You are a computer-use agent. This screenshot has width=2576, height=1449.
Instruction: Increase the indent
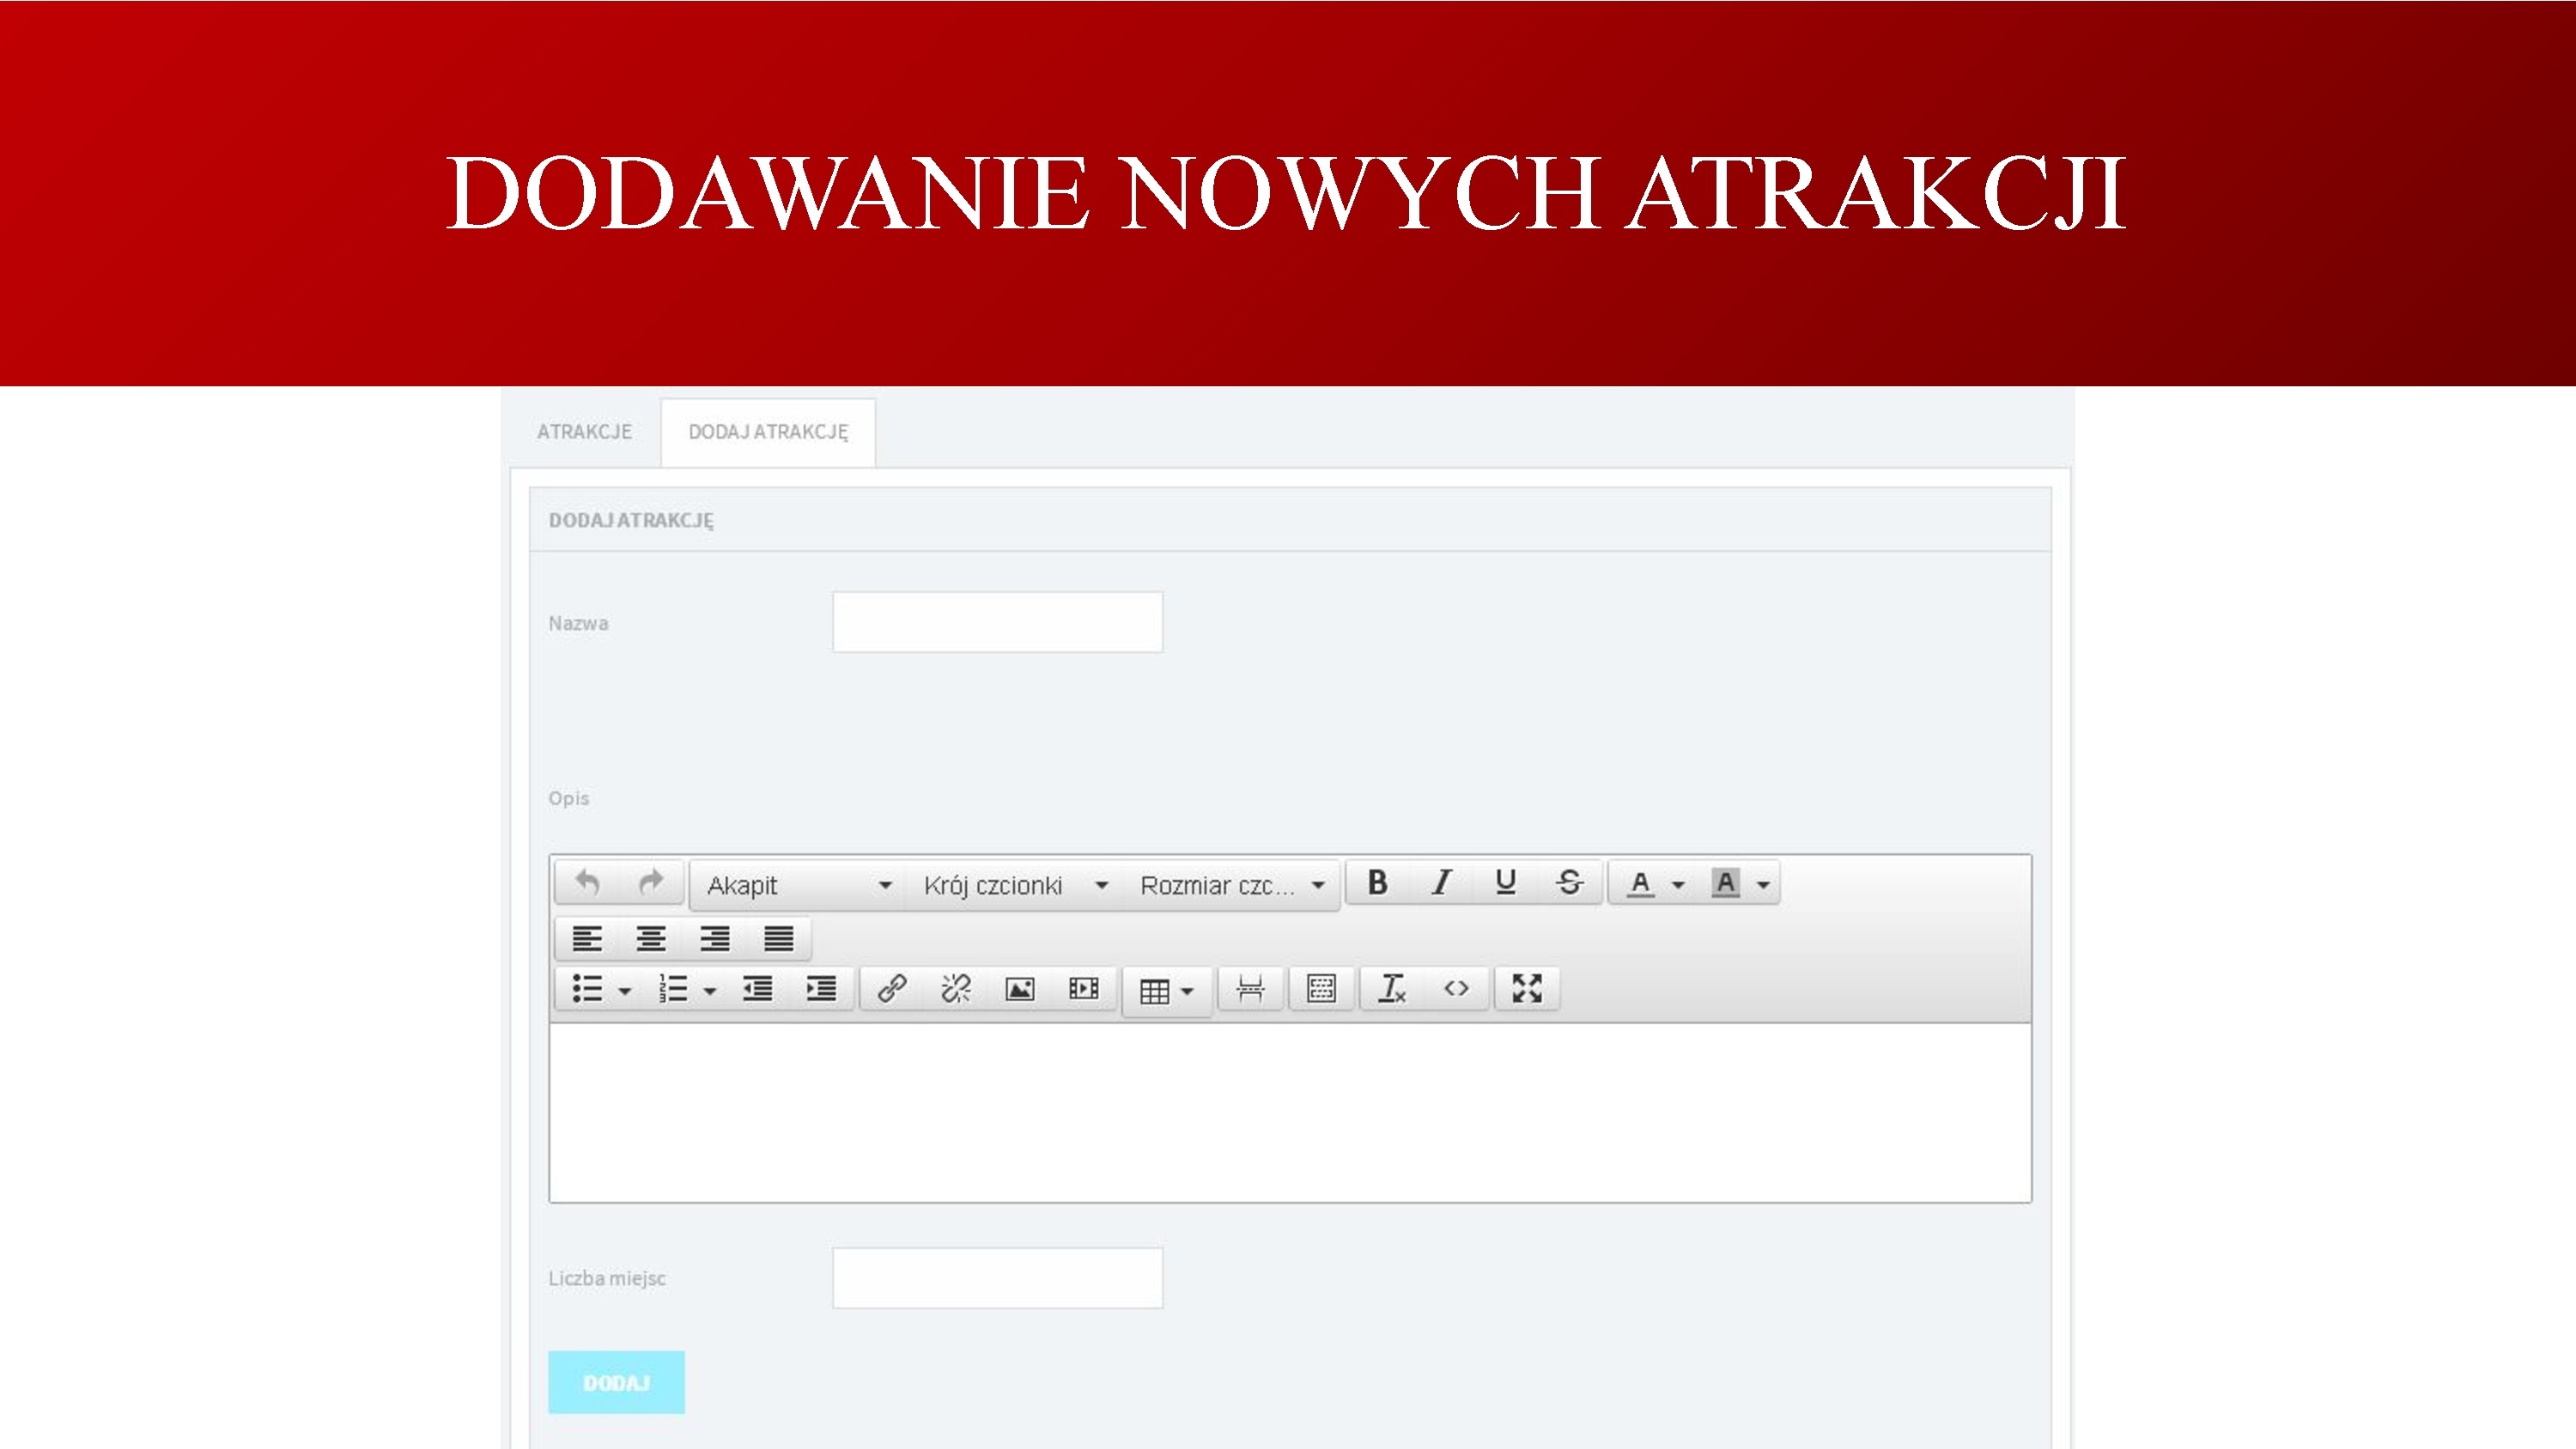point(821,989)
